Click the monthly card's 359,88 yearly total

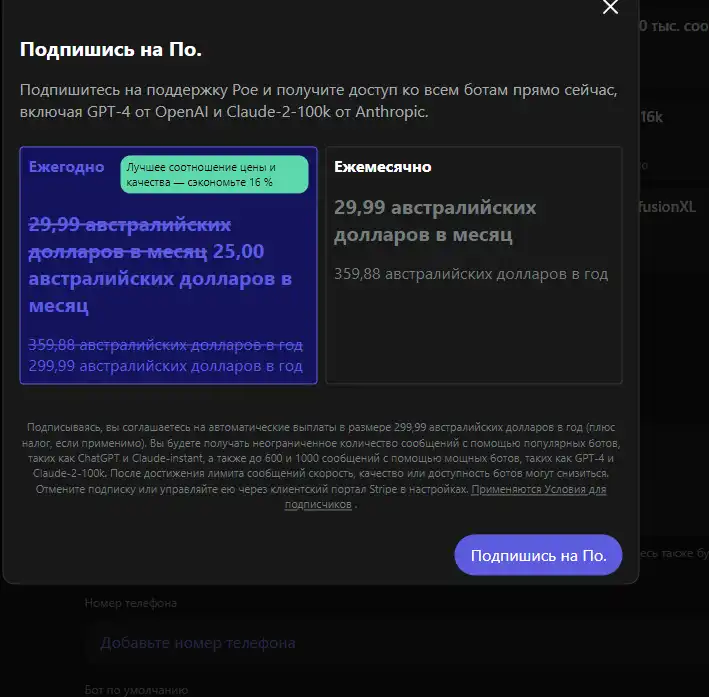click(x=471, y=274)
